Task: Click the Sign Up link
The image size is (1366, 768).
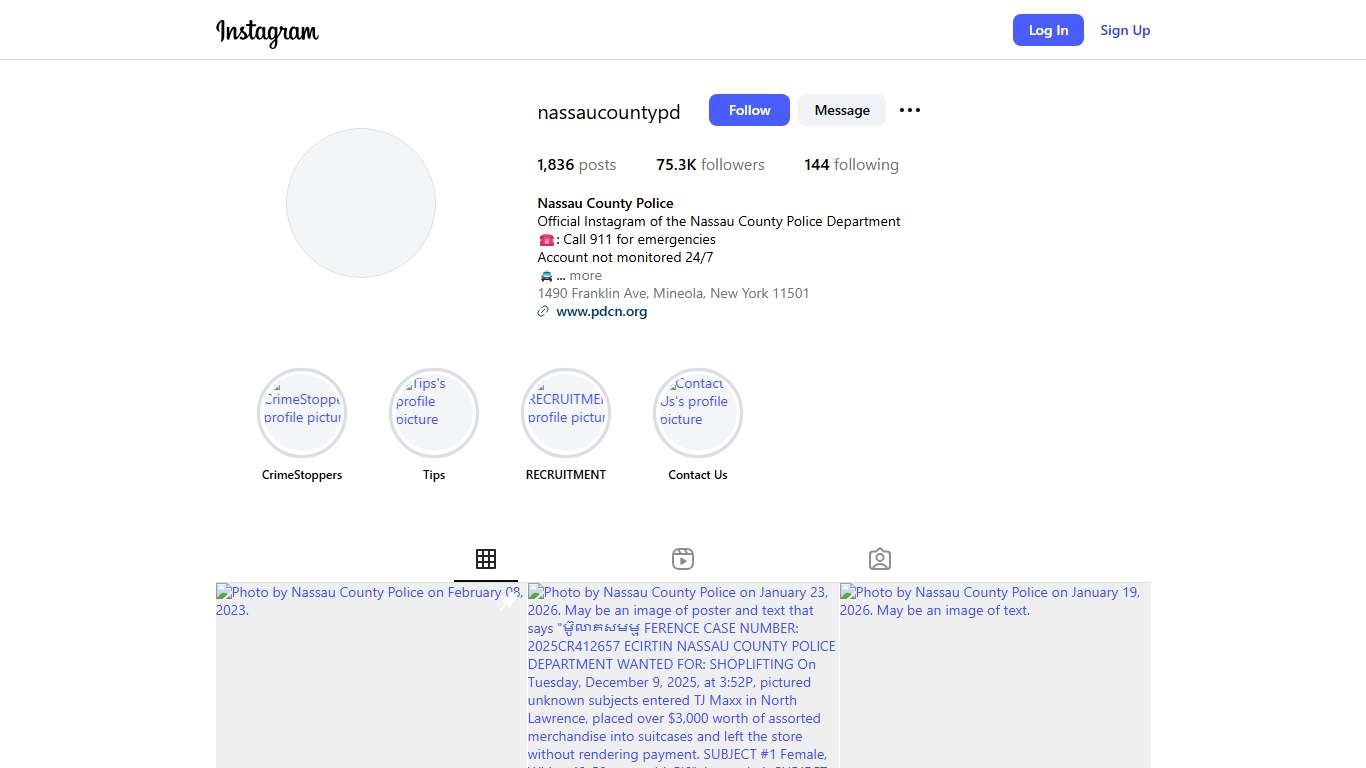Action: 1125,30
